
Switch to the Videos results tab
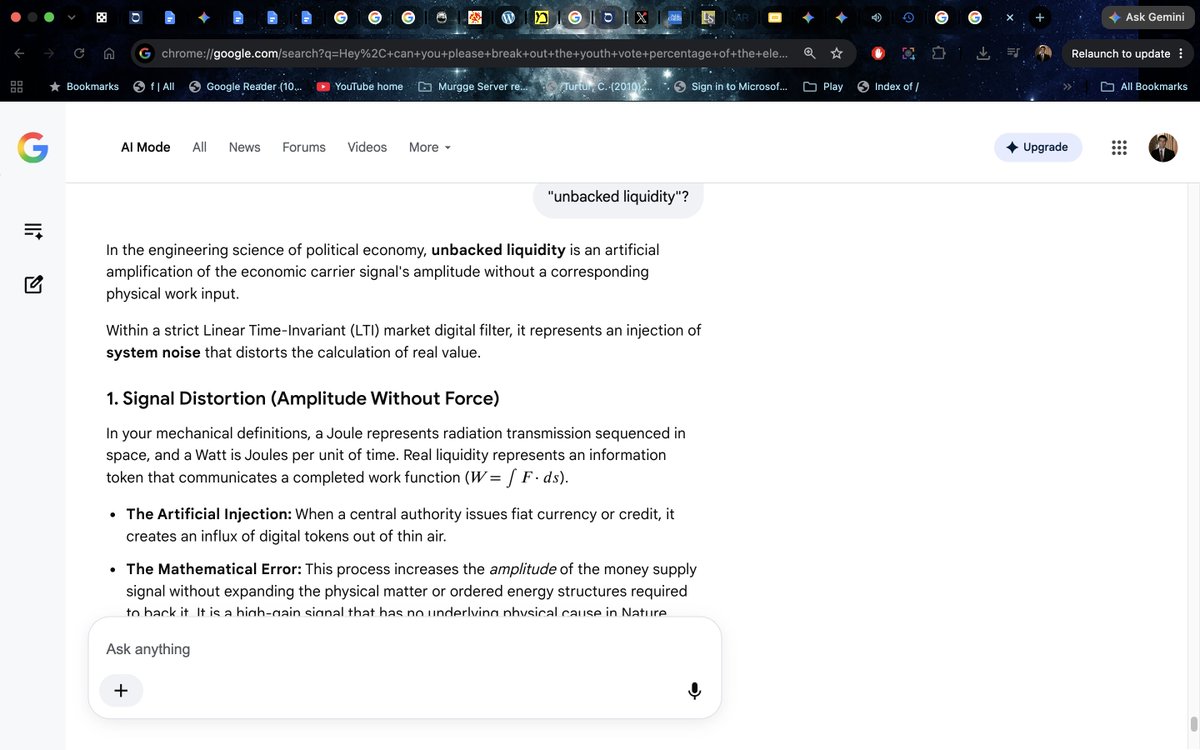pos(367,147)
